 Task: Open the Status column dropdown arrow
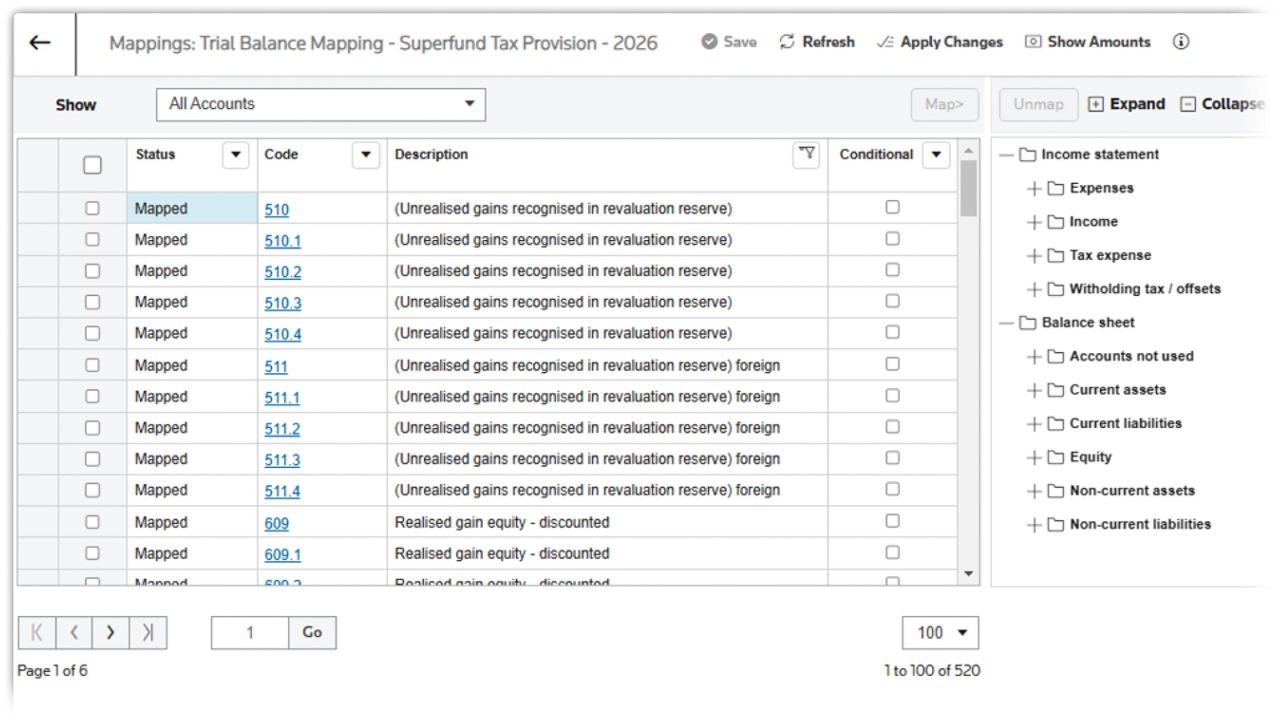tap(235, 155)
